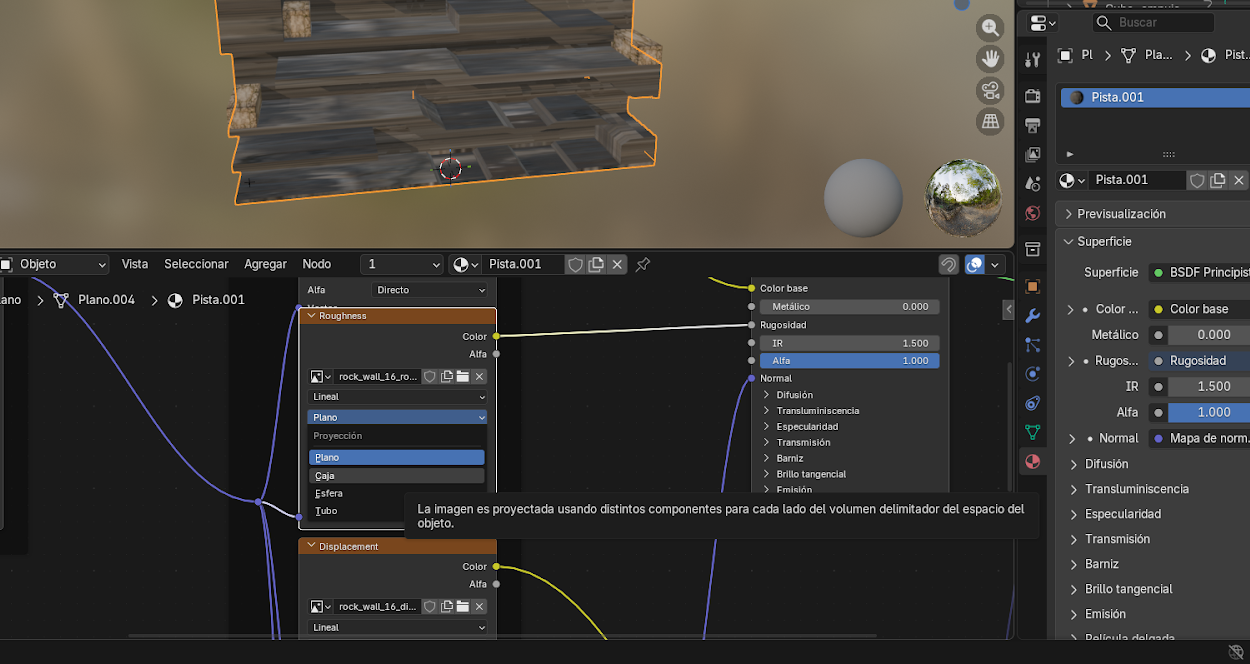Choose Caja from the projection list
The width and height of the screenshot is (1250, 664).
pos(396,476)
